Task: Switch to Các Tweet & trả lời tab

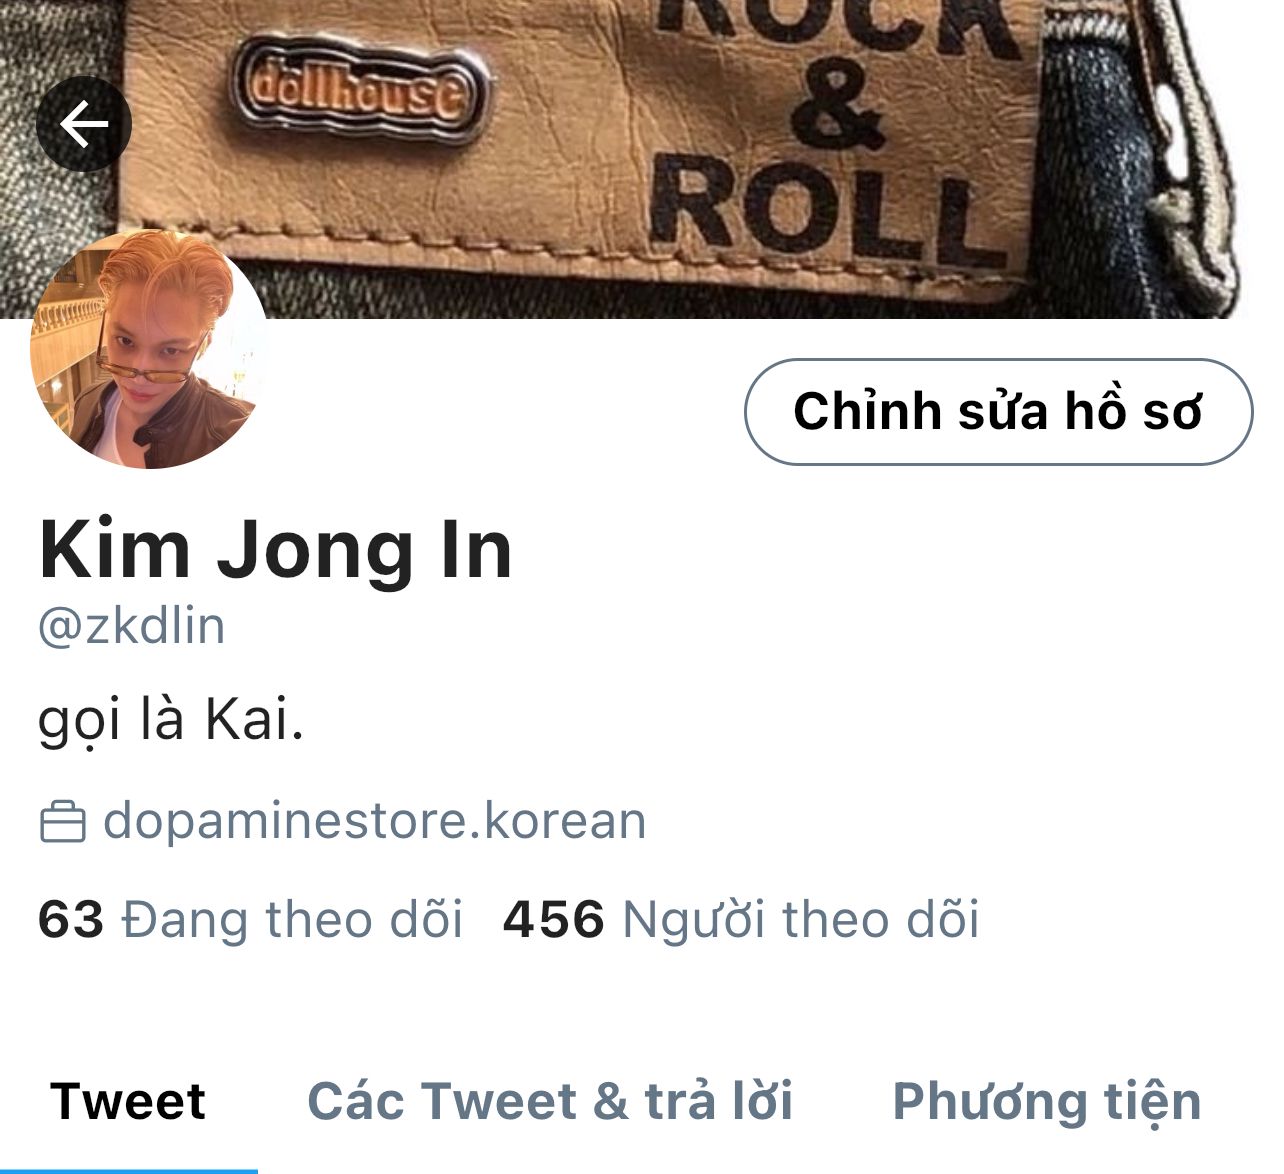Action: [550, 1101]
